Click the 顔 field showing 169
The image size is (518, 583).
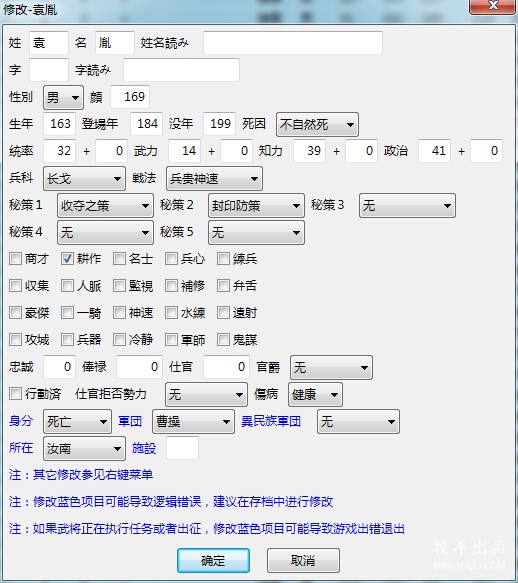[x=130, y=97]
